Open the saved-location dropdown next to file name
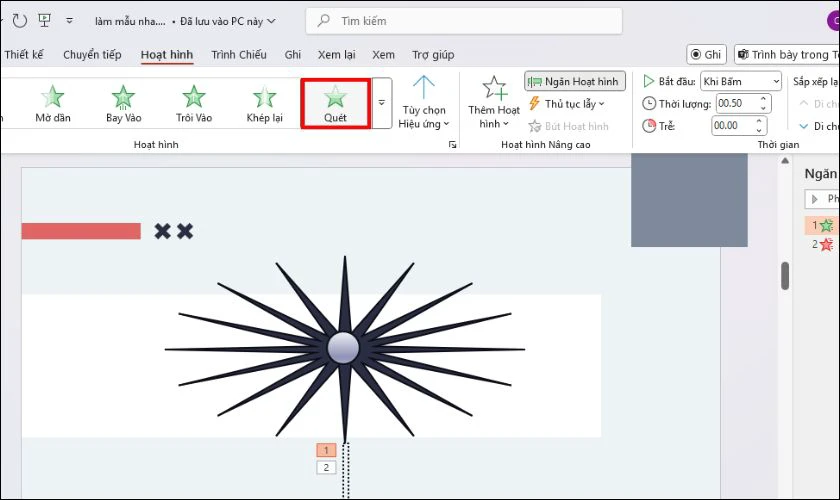Viewport: 840px width, 500px height. (x=272, y=21)
